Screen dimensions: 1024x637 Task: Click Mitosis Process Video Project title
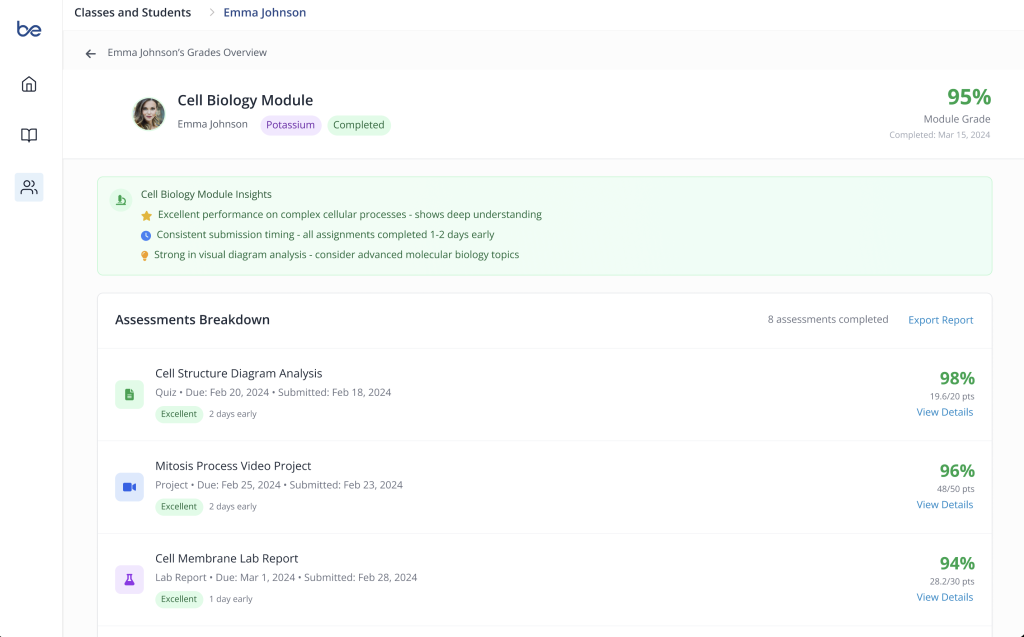tap(232, 466)
